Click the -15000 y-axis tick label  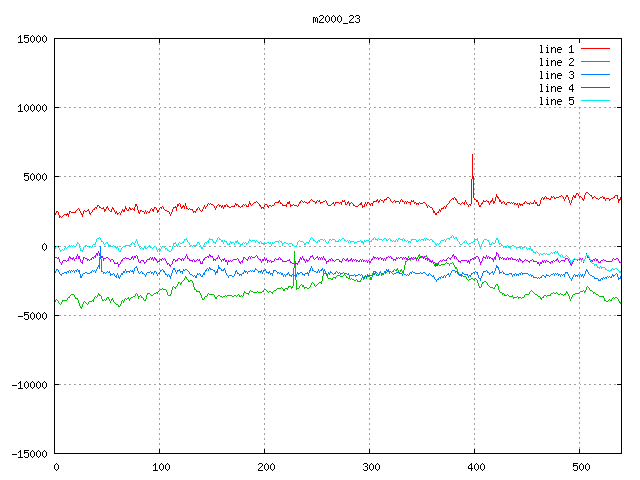[27, 453]
